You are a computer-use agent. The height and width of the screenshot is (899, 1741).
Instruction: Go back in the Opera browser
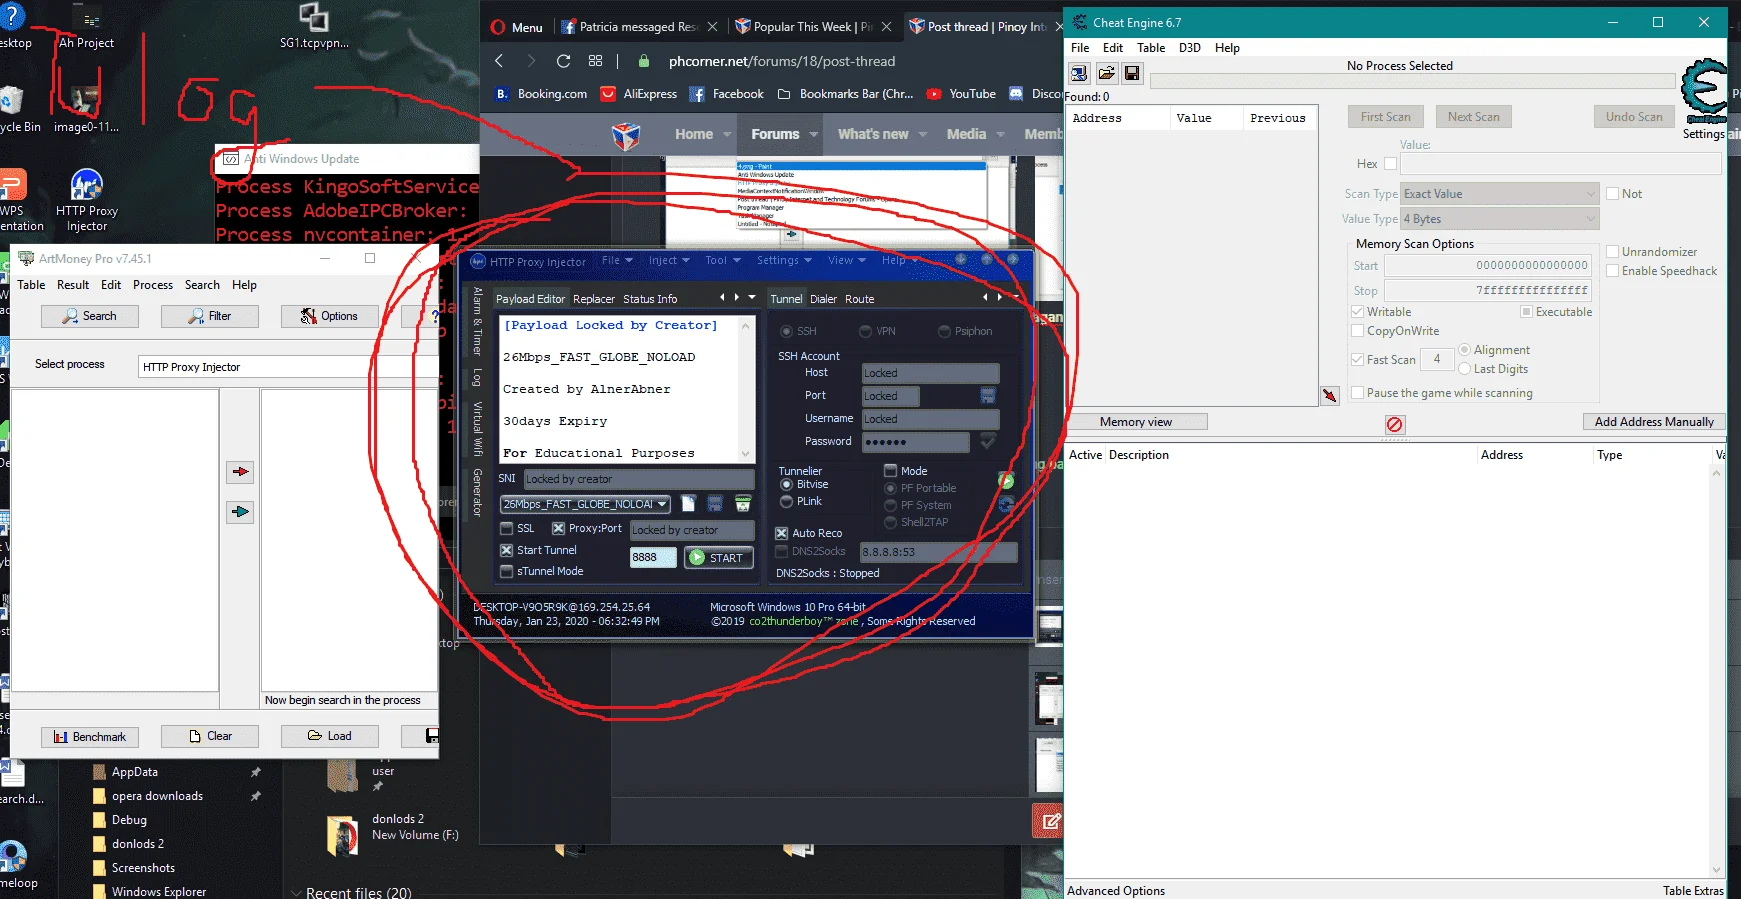tap(499, 61)
